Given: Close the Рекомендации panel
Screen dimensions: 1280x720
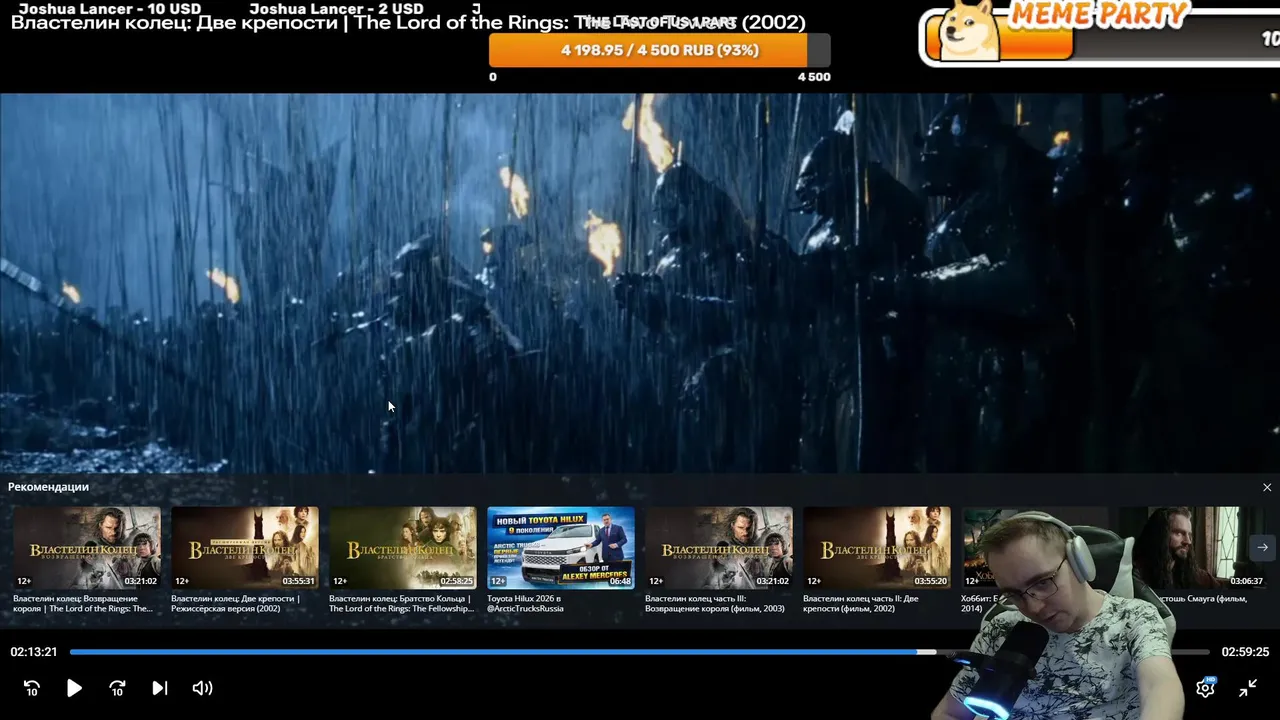Looking at the screenshot, I should coord(1267,487).
